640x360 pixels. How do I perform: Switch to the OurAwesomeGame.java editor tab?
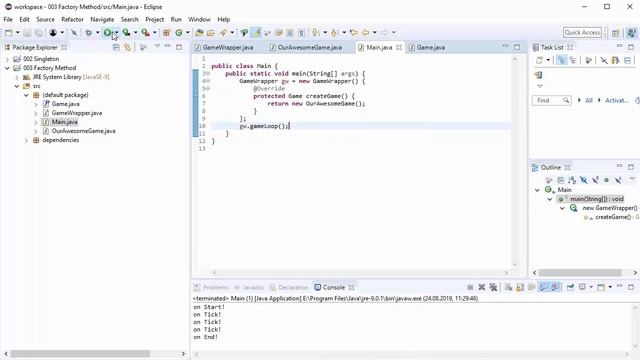[x=309, y=47]
